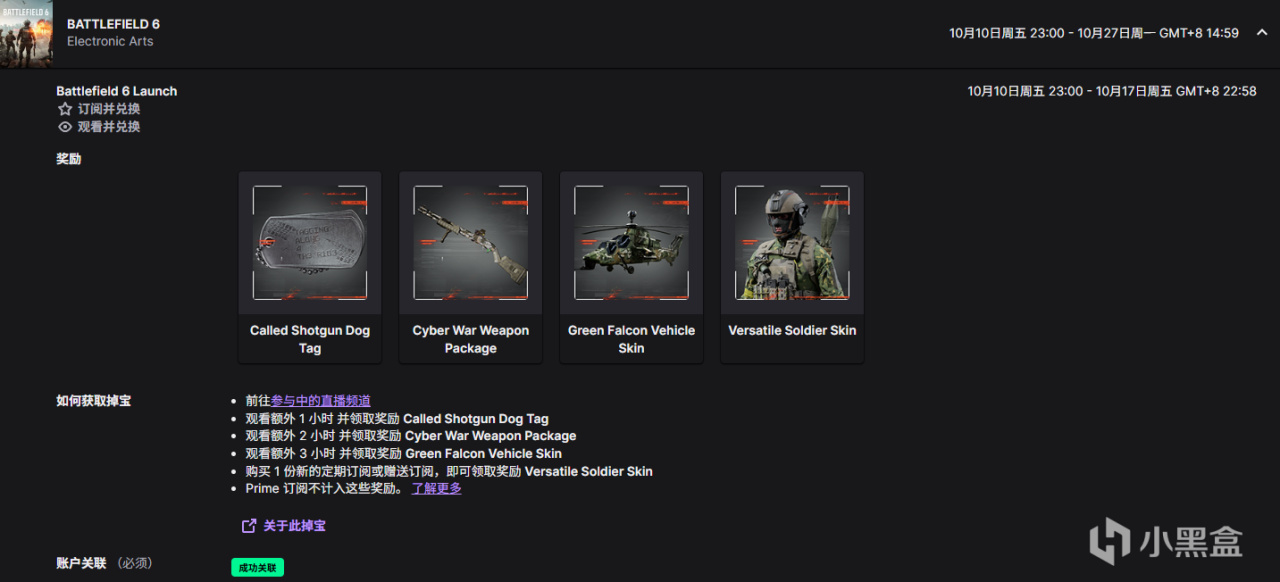1280x582 pixels.
Task: Click the green 成功关联 badge
Action: click(x=258, y=568)
